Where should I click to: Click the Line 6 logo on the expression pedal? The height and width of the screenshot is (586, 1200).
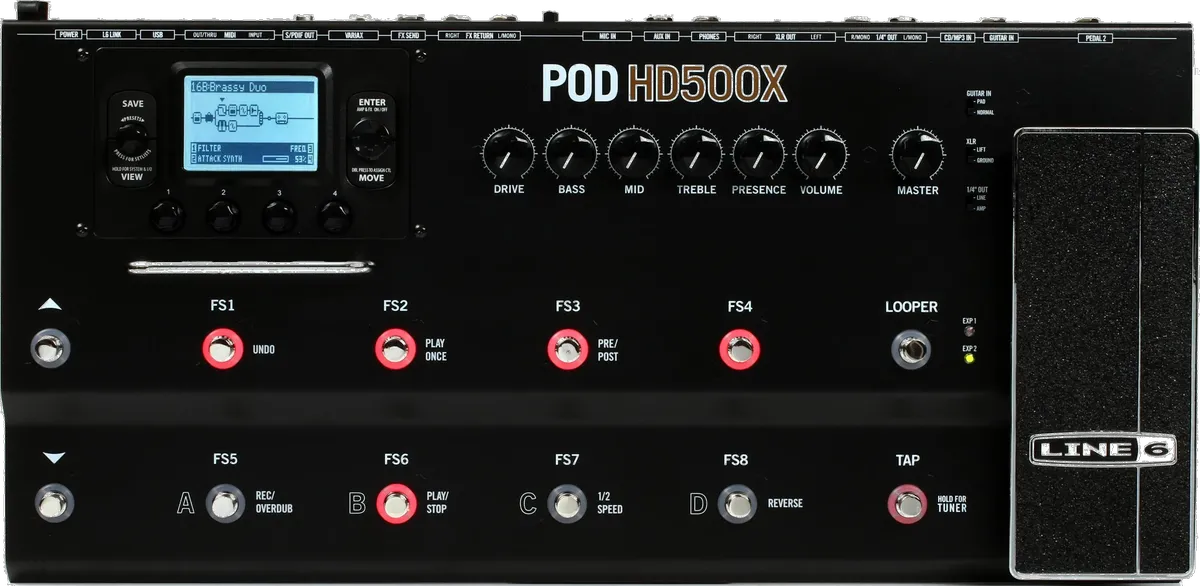[x=1103, y=447]
